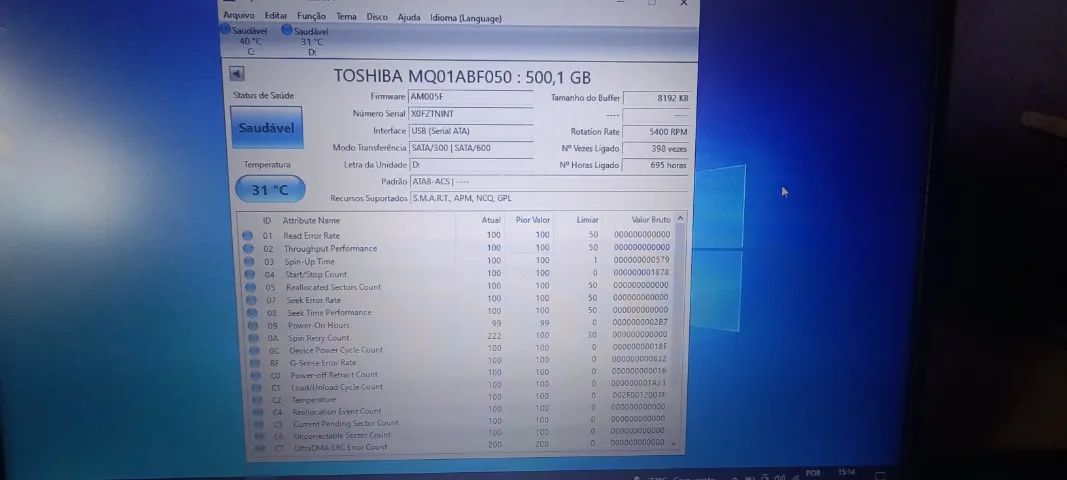
Task: Click status icon of Device Power Cycle Count
Action: (x=255, y=351)
